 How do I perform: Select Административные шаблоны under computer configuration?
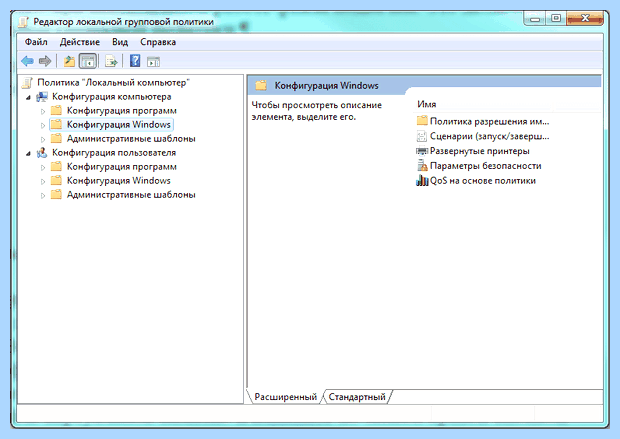[x=131, y=139]
